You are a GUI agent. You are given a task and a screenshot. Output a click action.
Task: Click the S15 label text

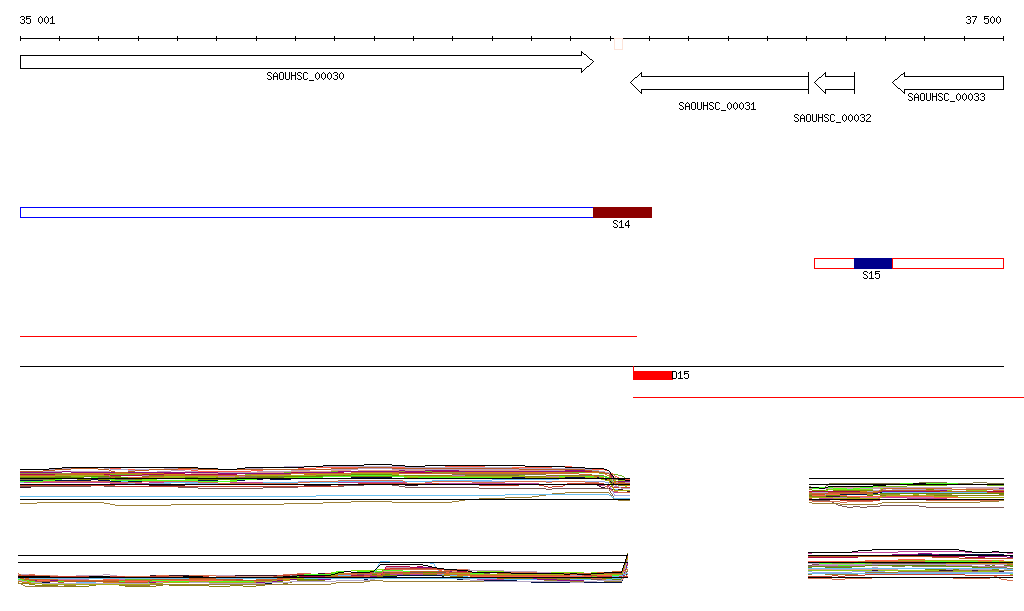tap(871, 275)
